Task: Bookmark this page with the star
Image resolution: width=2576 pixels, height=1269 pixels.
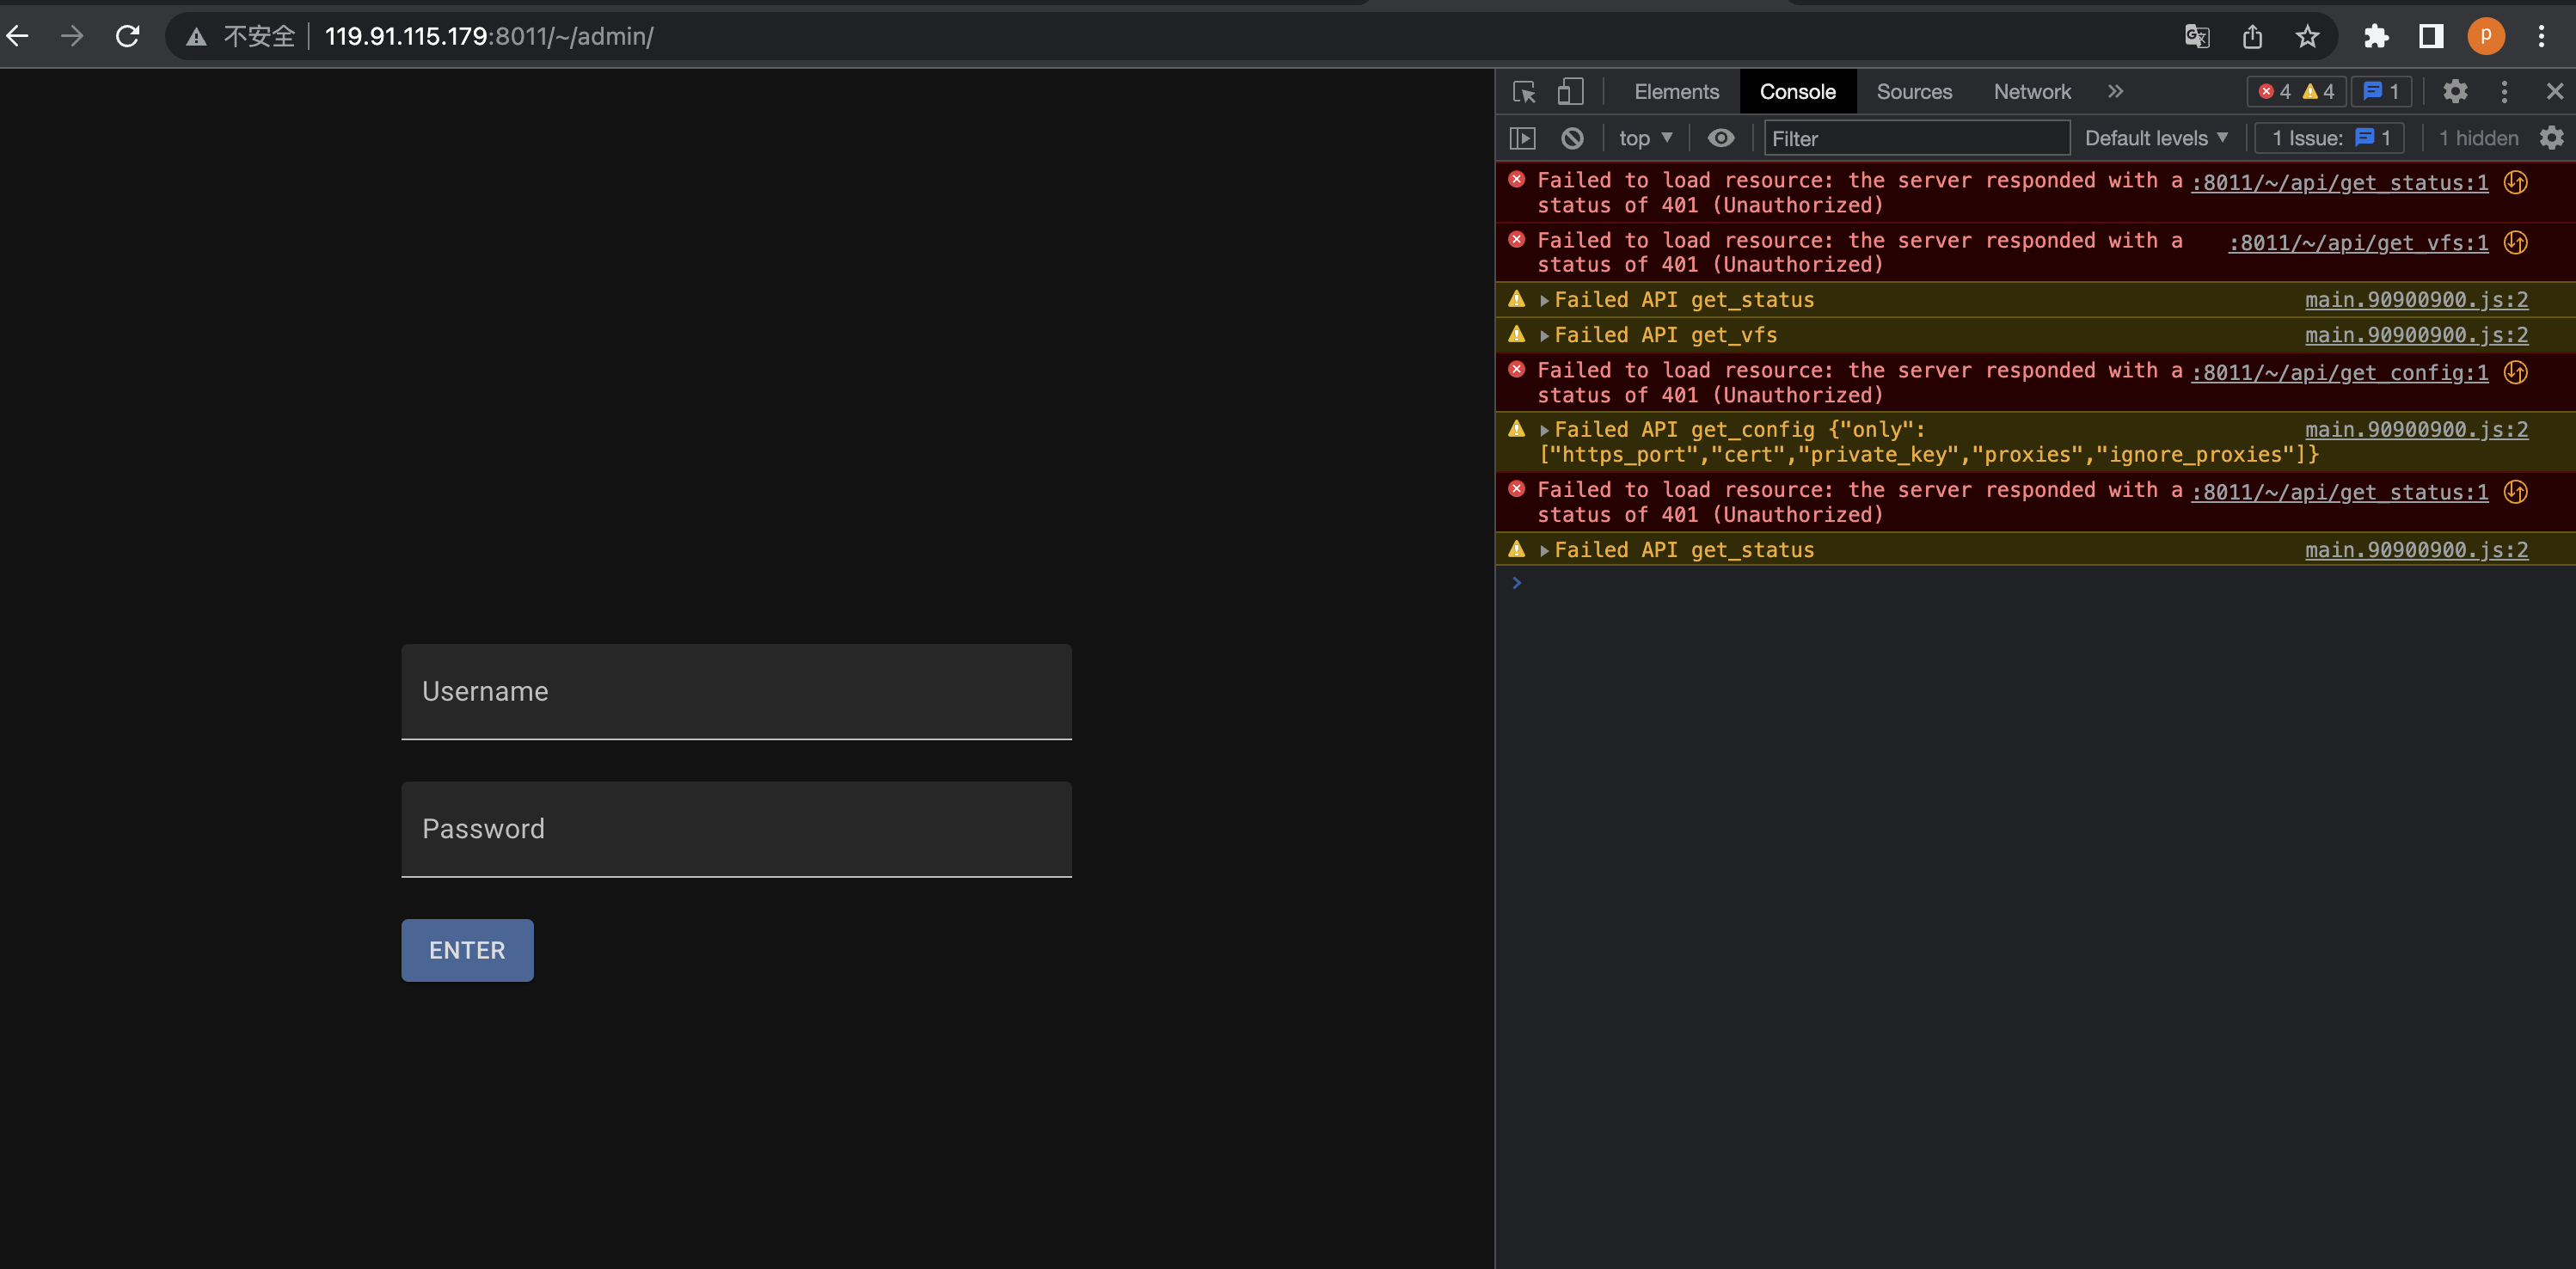Action: [x=2308, y=36]
